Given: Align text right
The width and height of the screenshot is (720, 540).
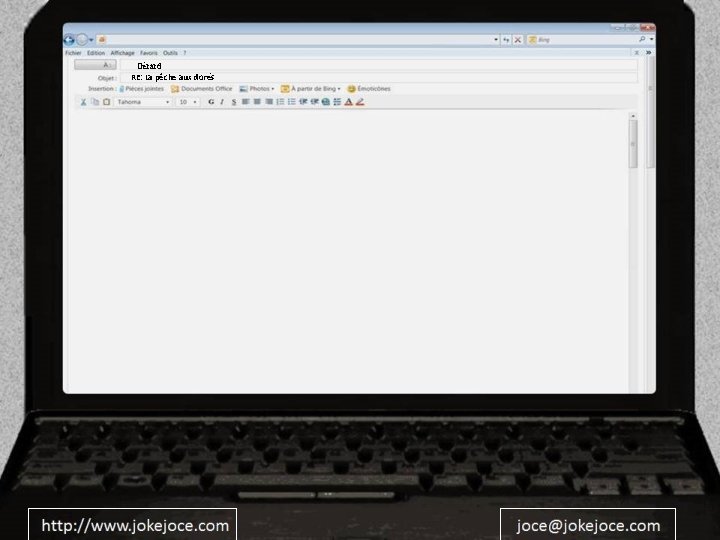Looking at the screenshot, I should pyautogui.click(x=269, y=102).
